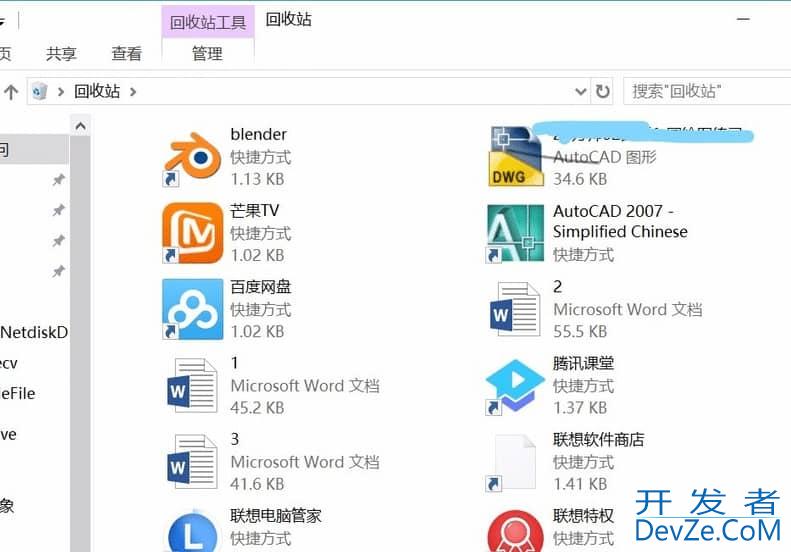Click the 回收站工具 contextual tab header
This screenshot has width=791, height=552.
point(208,22)
